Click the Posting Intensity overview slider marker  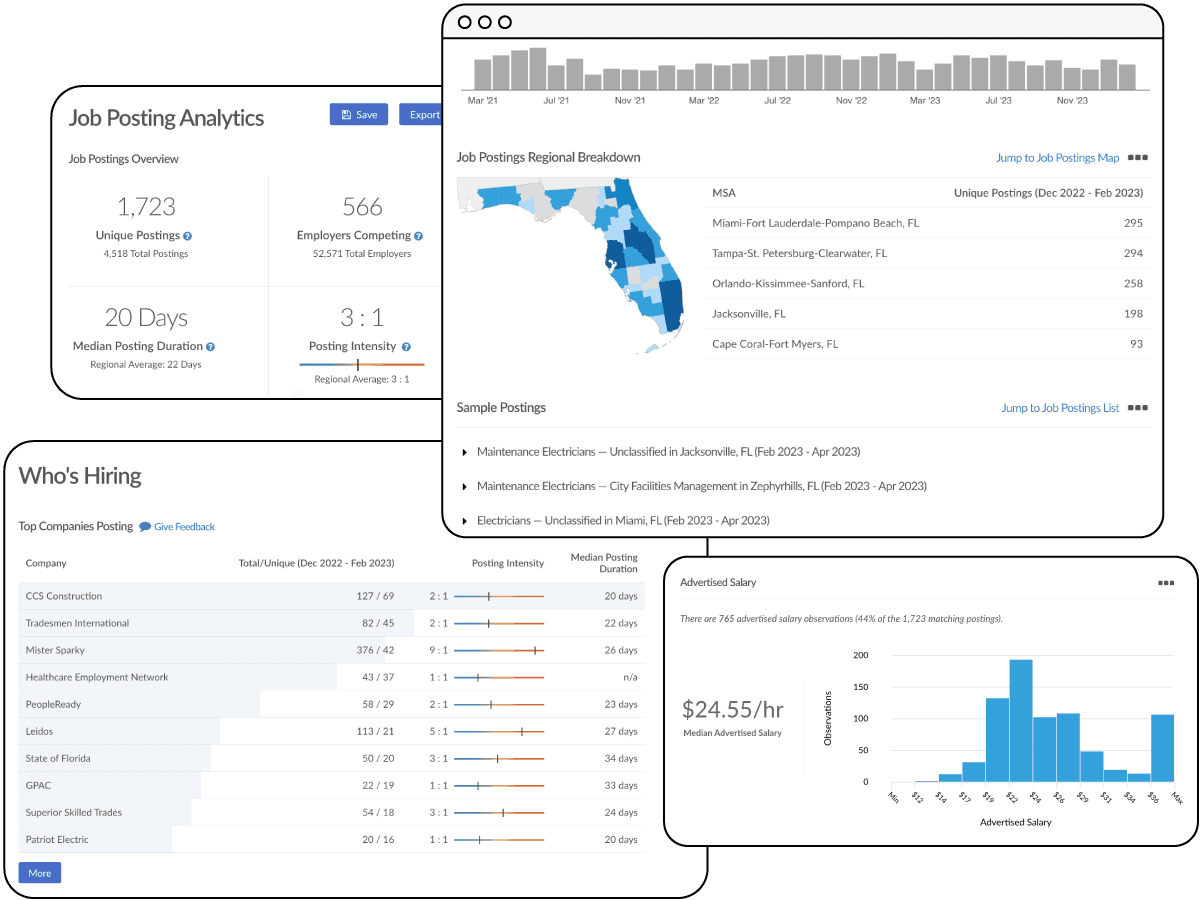358,365
